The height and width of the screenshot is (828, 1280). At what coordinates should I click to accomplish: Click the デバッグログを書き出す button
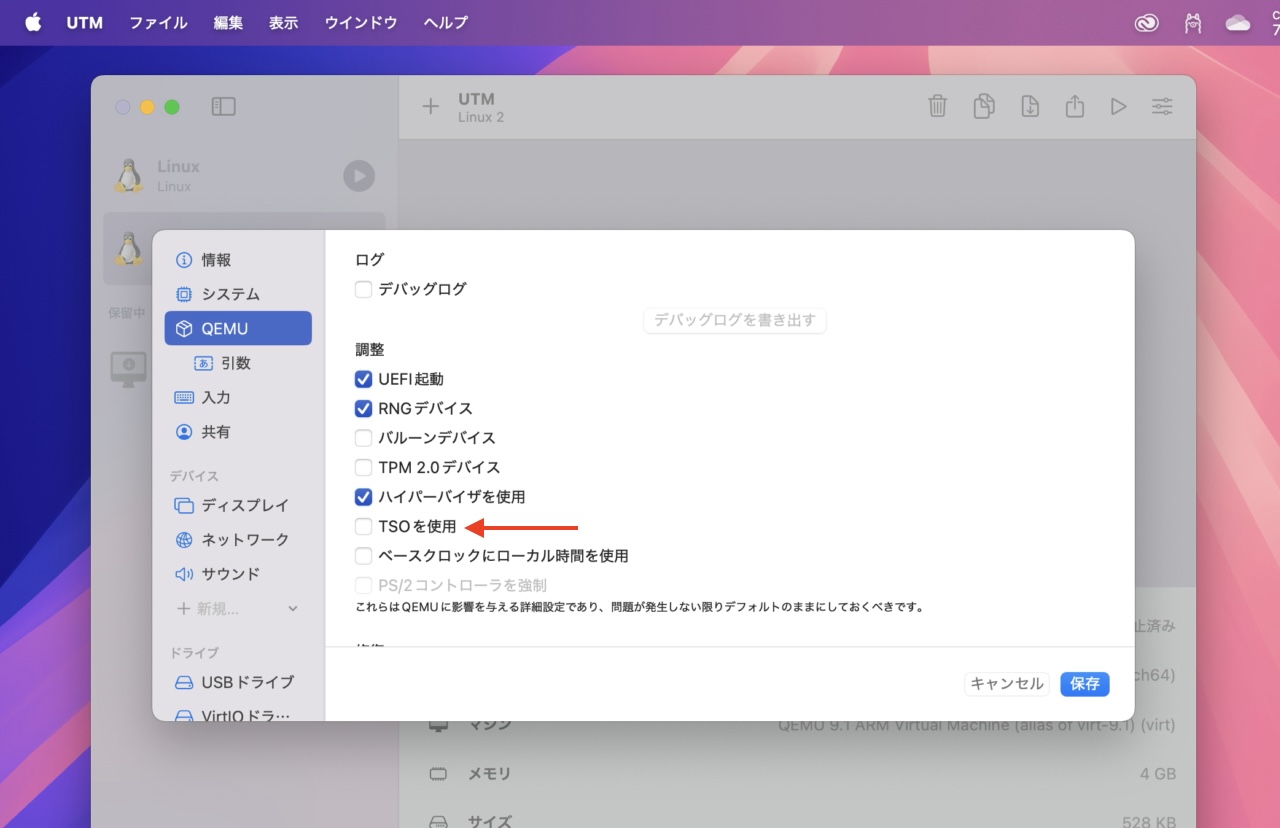pos(735,320)
